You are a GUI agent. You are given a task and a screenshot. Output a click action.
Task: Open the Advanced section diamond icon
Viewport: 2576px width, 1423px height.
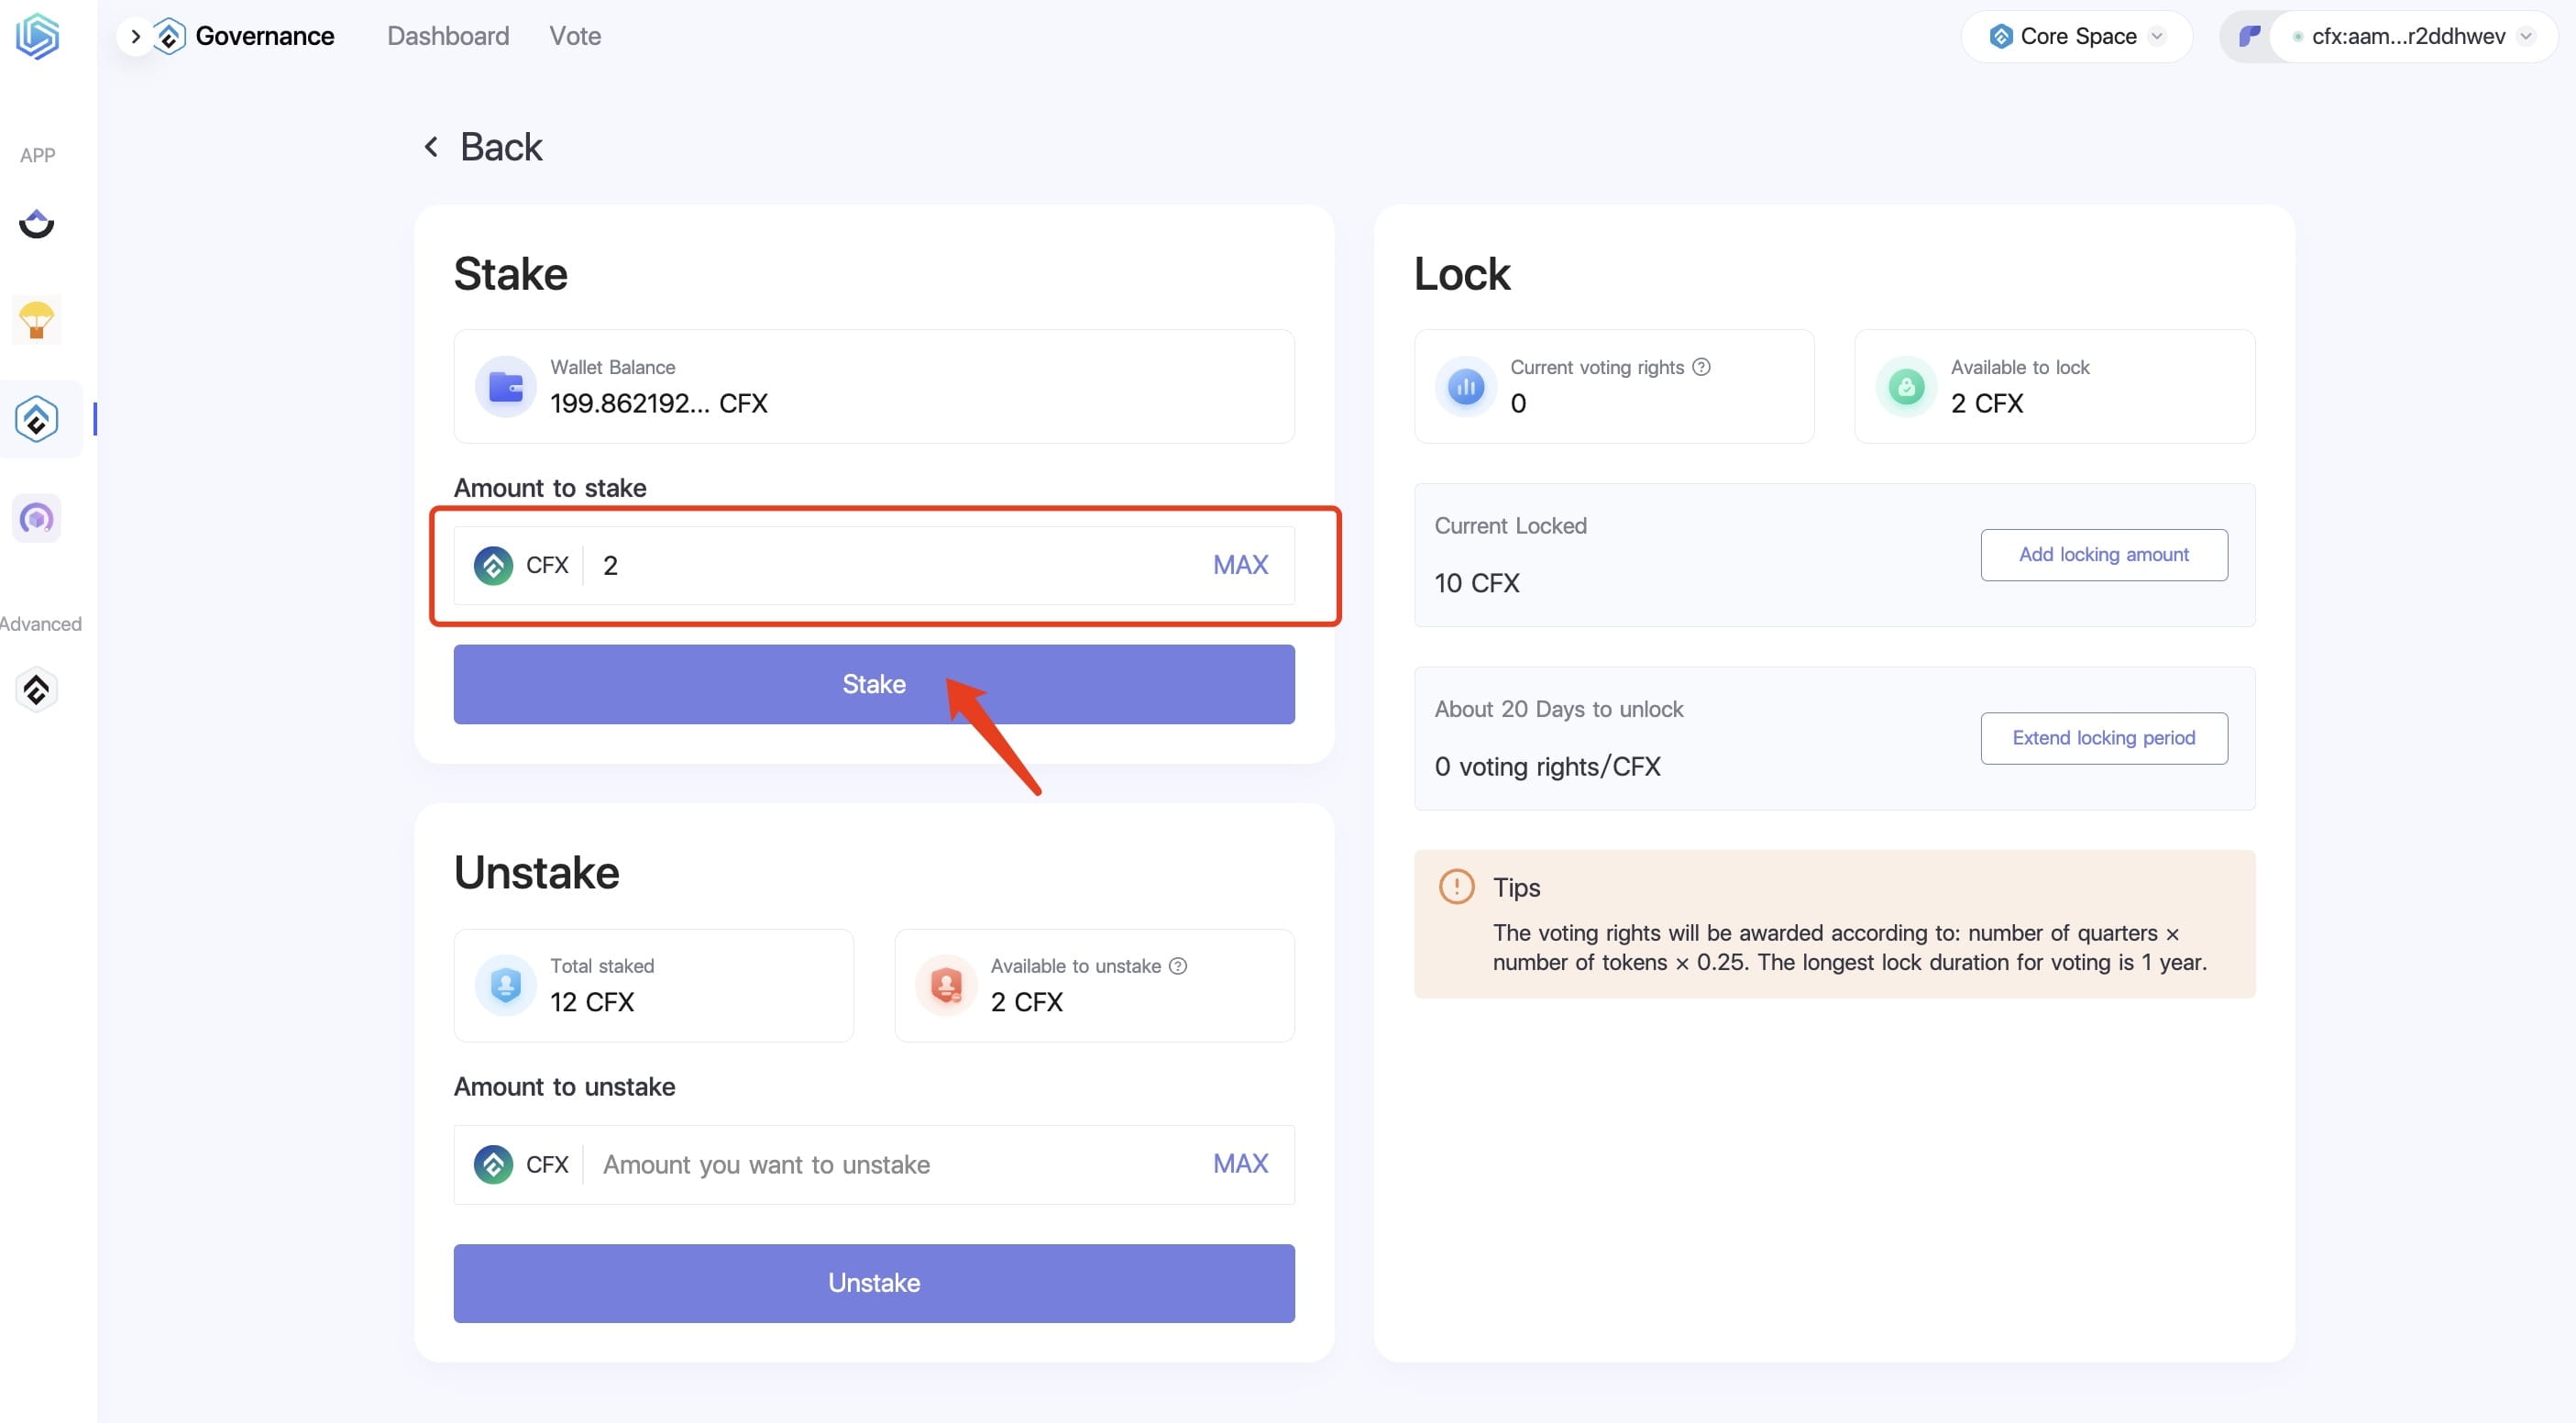37,689
